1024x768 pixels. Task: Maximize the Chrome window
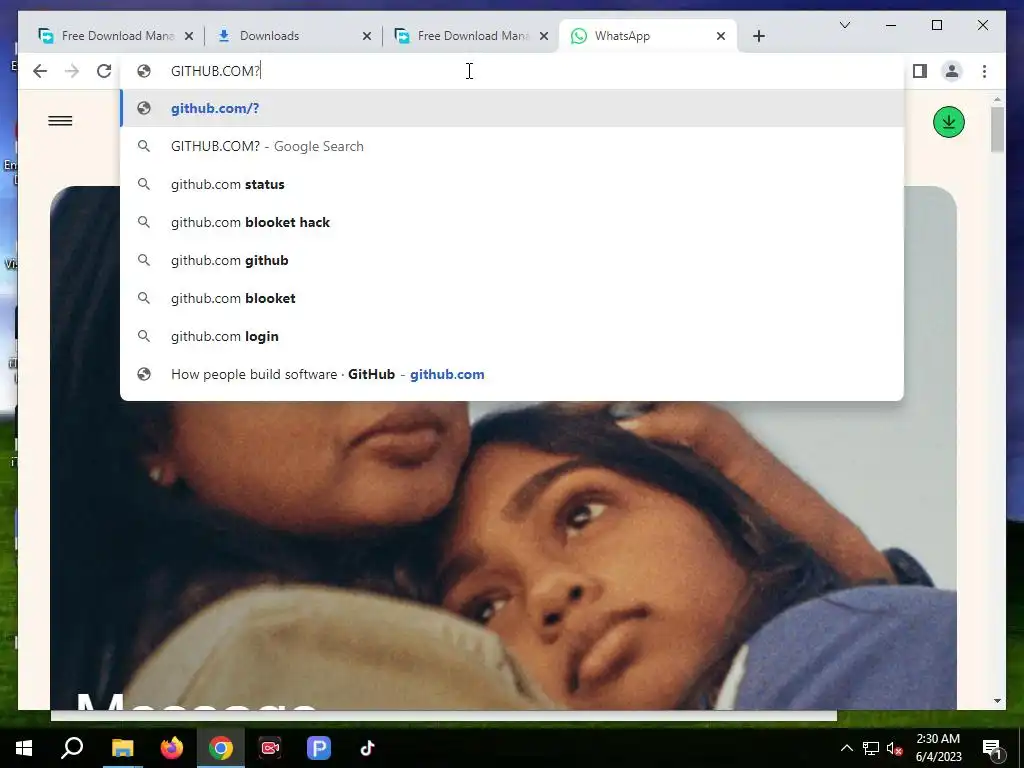936,25
